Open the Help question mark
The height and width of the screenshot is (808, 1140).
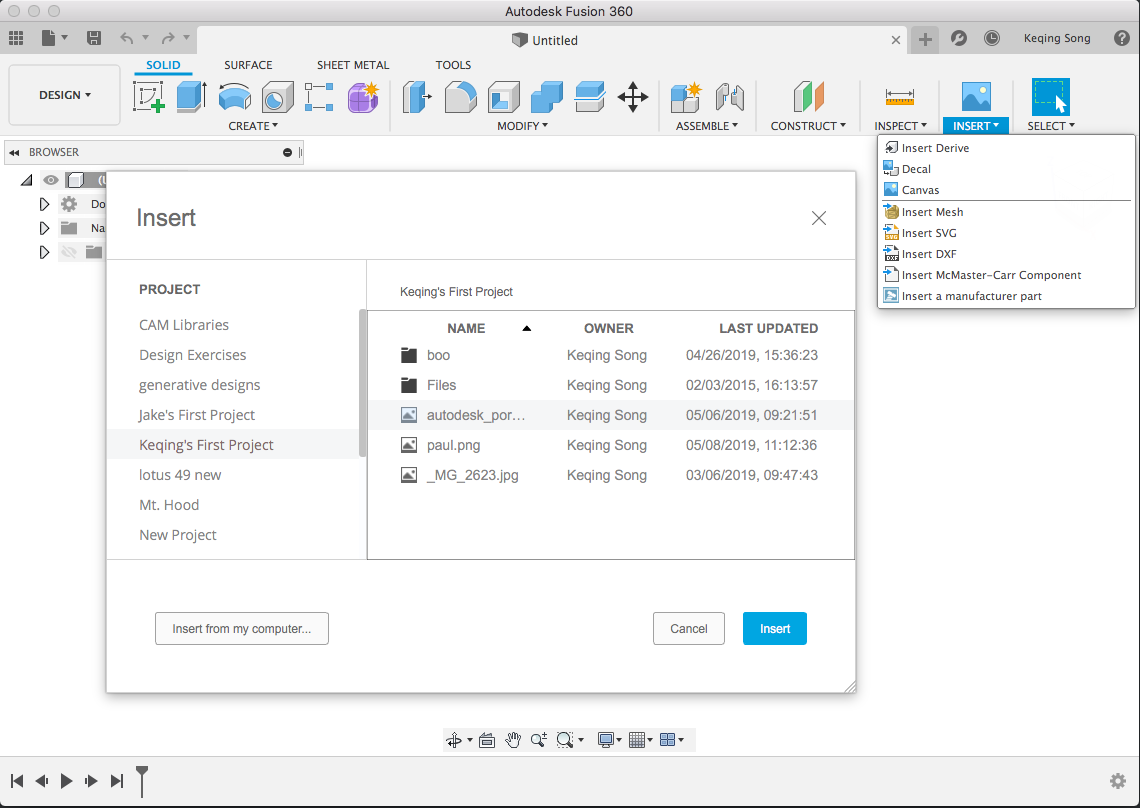click(1122, 39)
